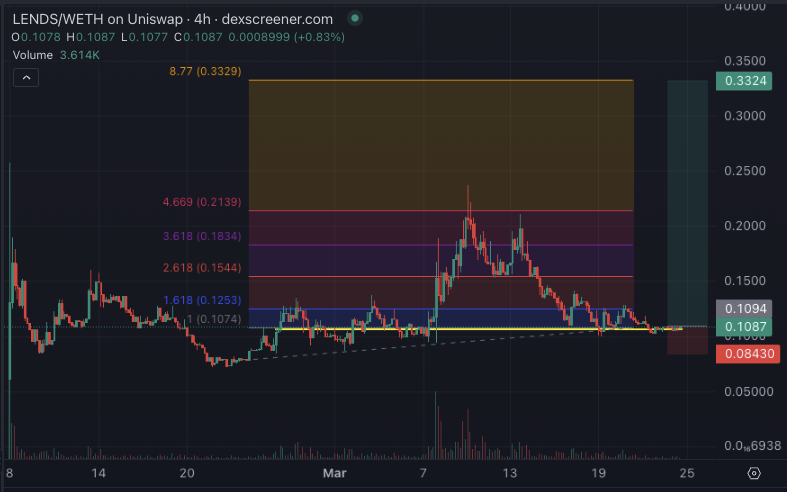Select the green long position profit zone

tap(688, 203)
